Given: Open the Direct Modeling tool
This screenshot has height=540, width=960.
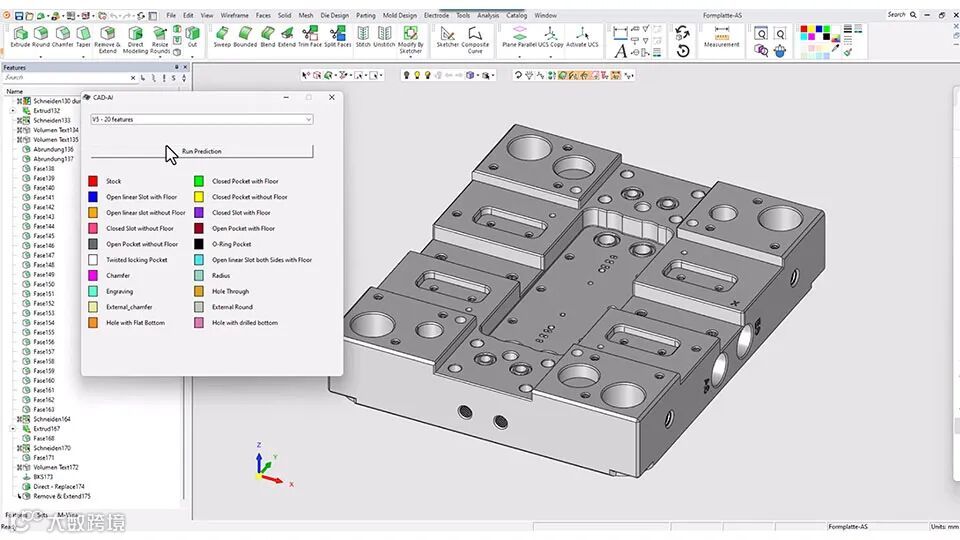Looking at the screenshot, I should pos(135,40).
